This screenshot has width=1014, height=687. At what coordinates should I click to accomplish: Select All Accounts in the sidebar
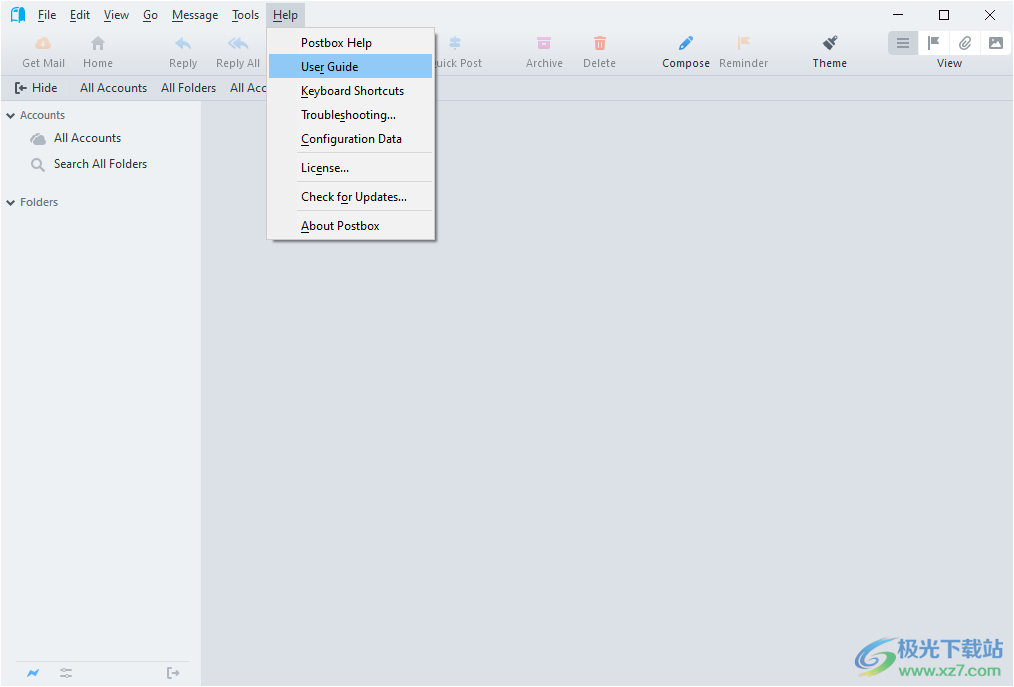pyautogui.click(x=87, y=138)
